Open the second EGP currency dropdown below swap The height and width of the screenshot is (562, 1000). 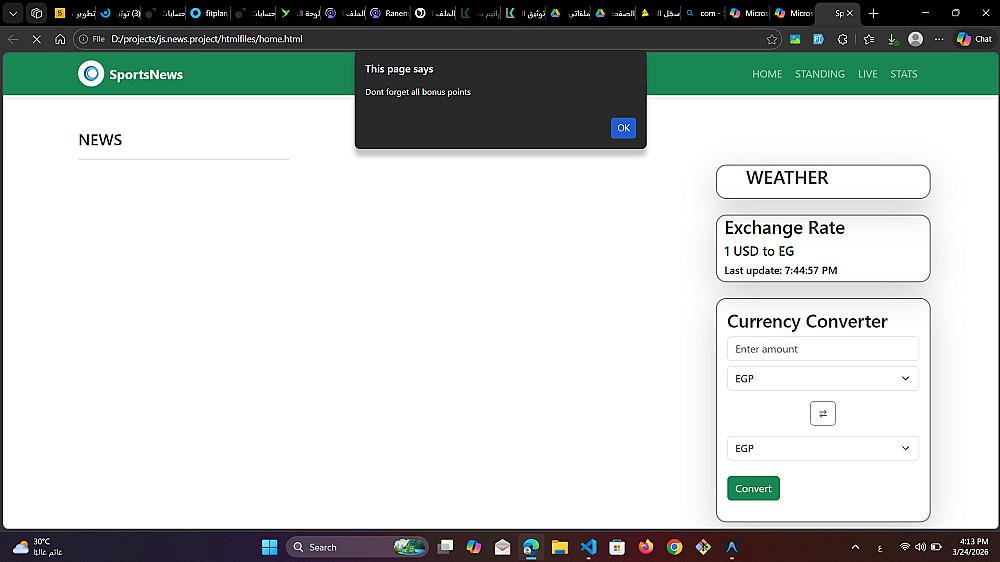823,448
